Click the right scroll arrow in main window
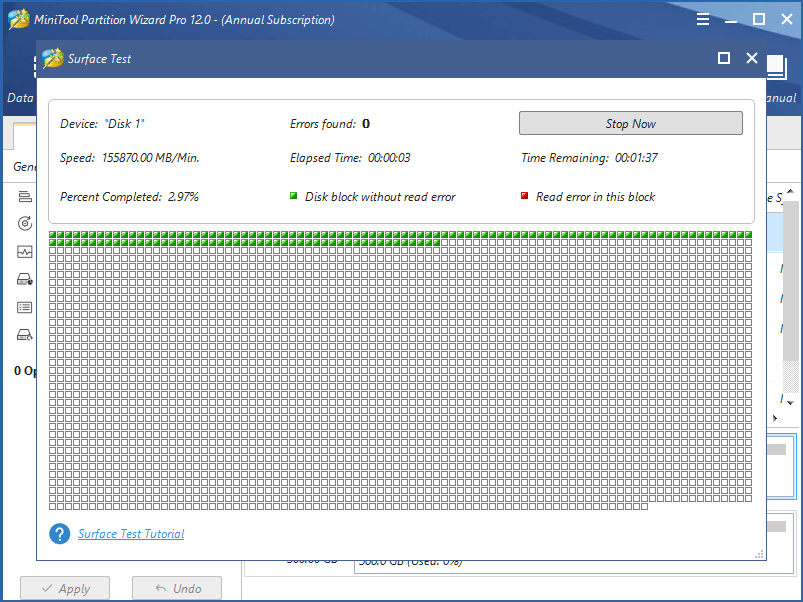This screenshot has height=602, width=803. (x=775, y=418)
